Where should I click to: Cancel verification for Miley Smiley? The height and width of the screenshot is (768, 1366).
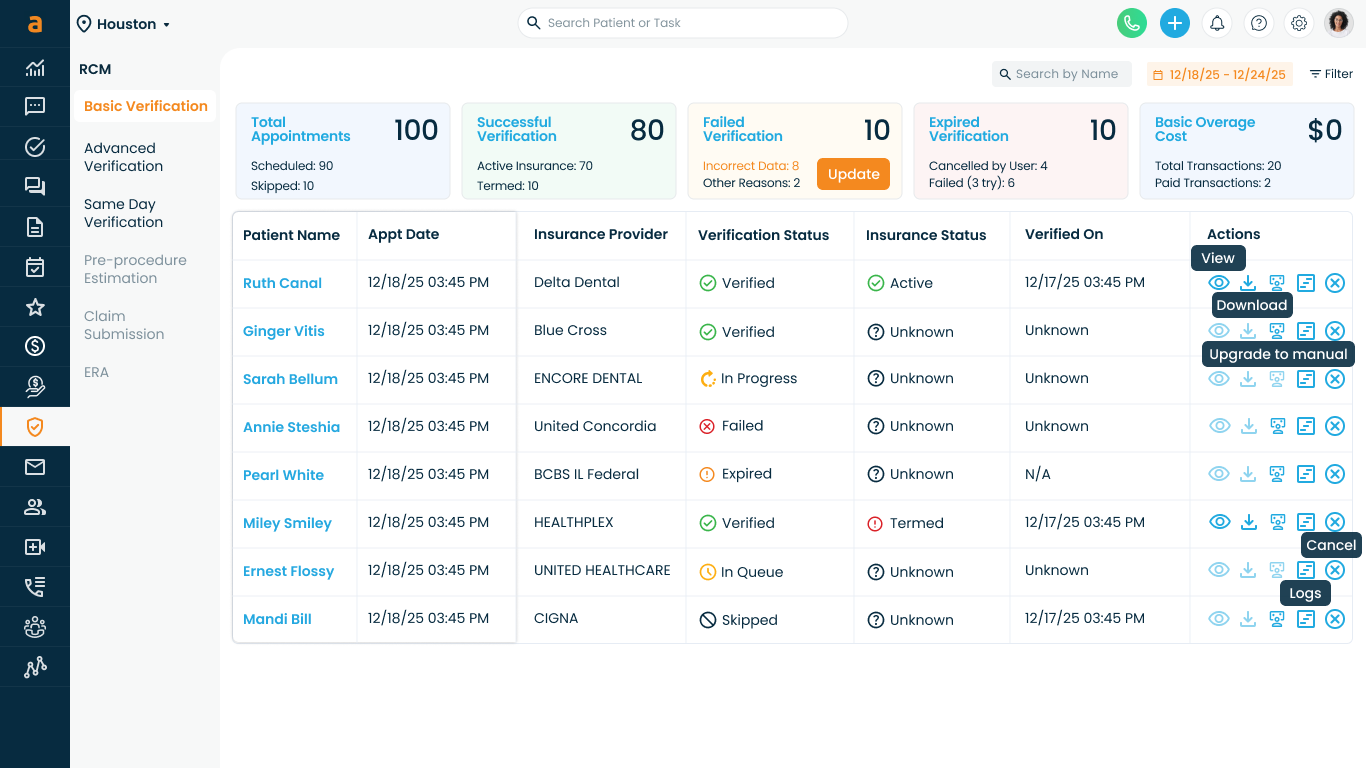(1335, 522)
